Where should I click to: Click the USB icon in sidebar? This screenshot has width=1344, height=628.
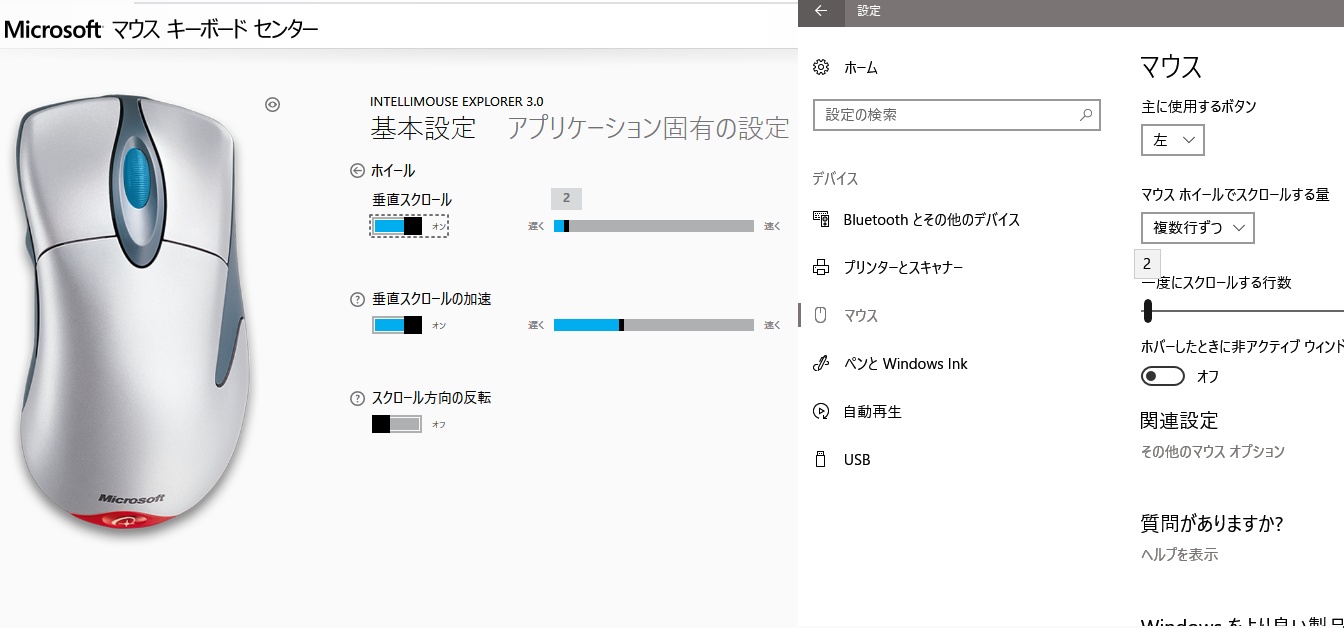821,459
